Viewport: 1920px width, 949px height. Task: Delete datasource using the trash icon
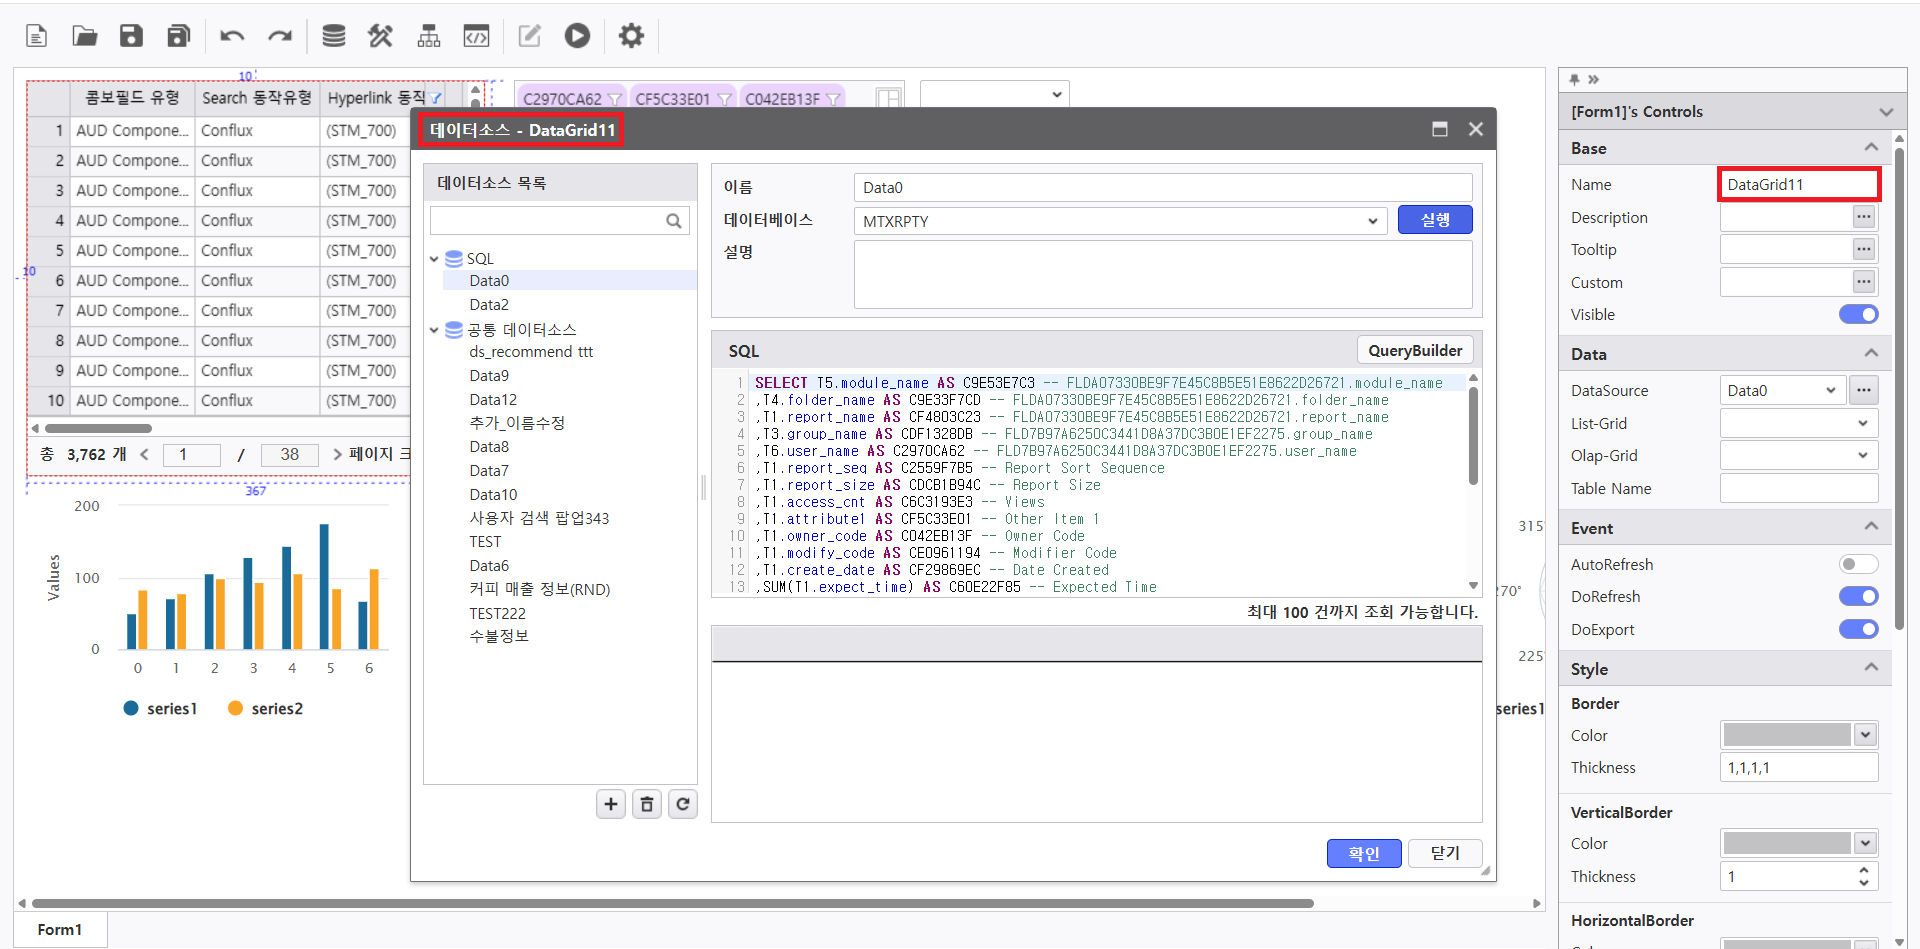(x=647, y=804)
